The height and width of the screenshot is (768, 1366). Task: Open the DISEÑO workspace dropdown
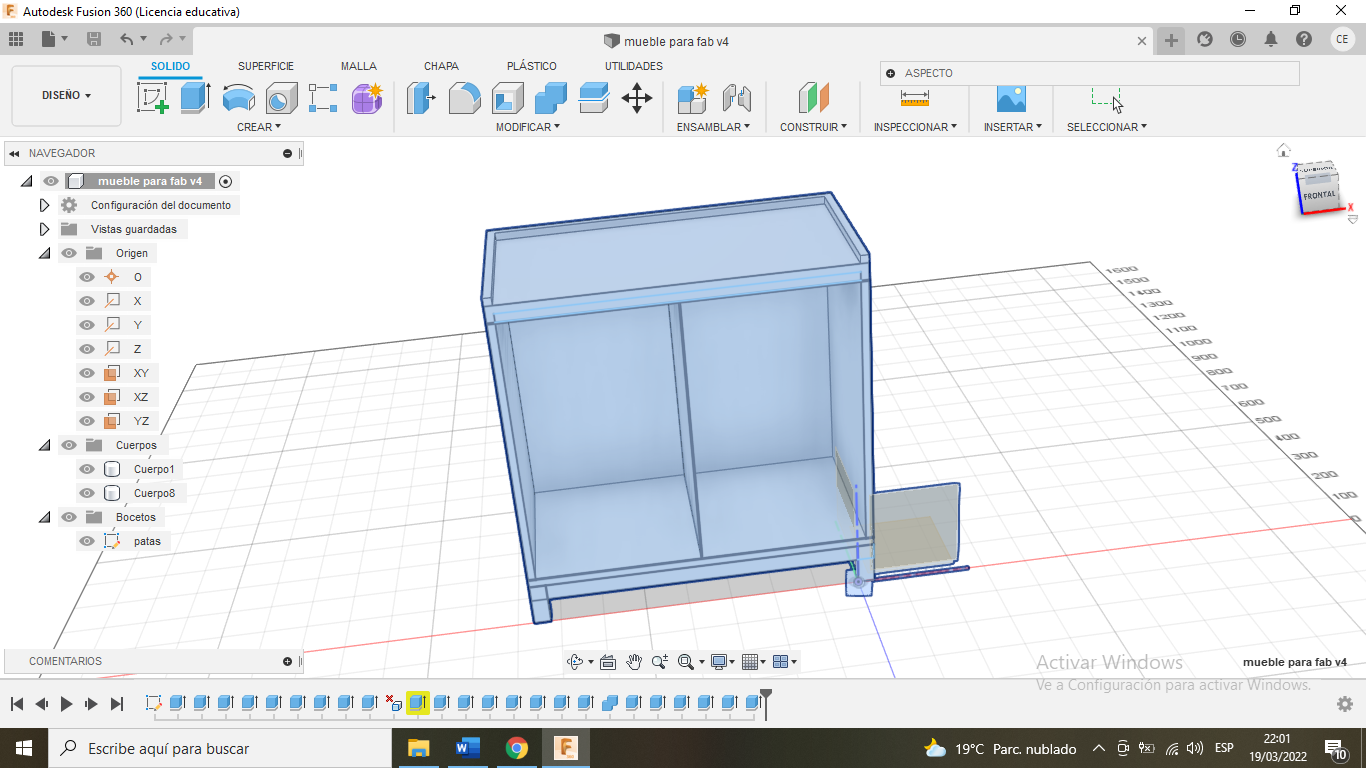click(66, 96)
